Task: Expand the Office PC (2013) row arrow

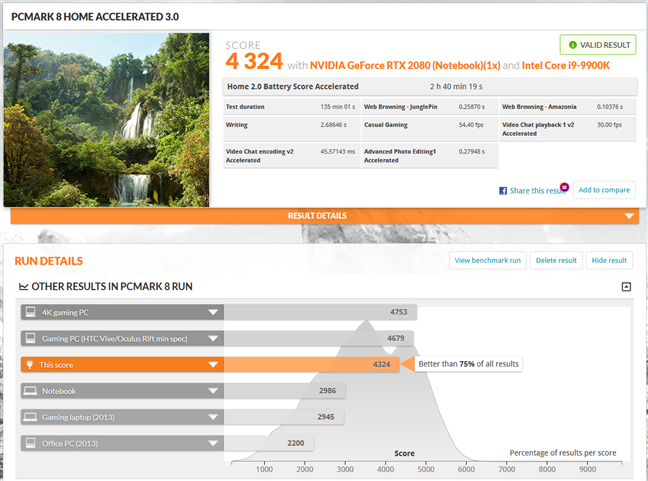Action: click(213, 443)
